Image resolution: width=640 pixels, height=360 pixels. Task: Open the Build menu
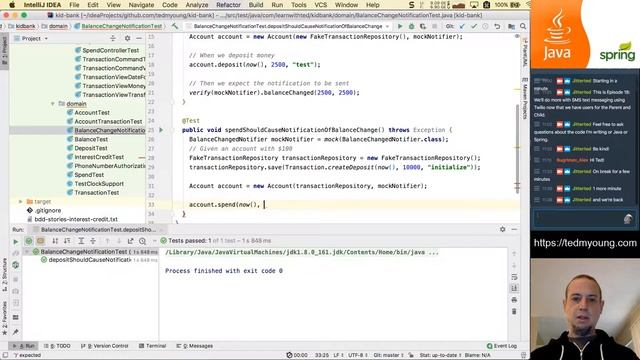(256, 5)
